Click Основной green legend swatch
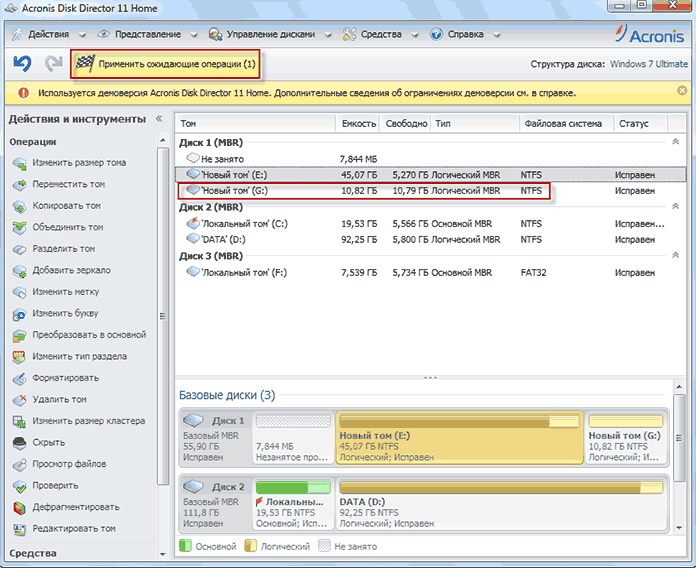This screenshot has height=568, width=696. tap(185, 546)
